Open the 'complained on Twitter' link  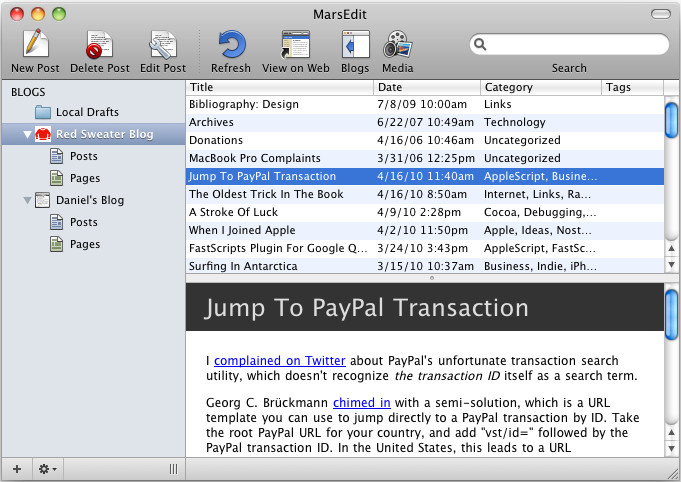[279, 361]
